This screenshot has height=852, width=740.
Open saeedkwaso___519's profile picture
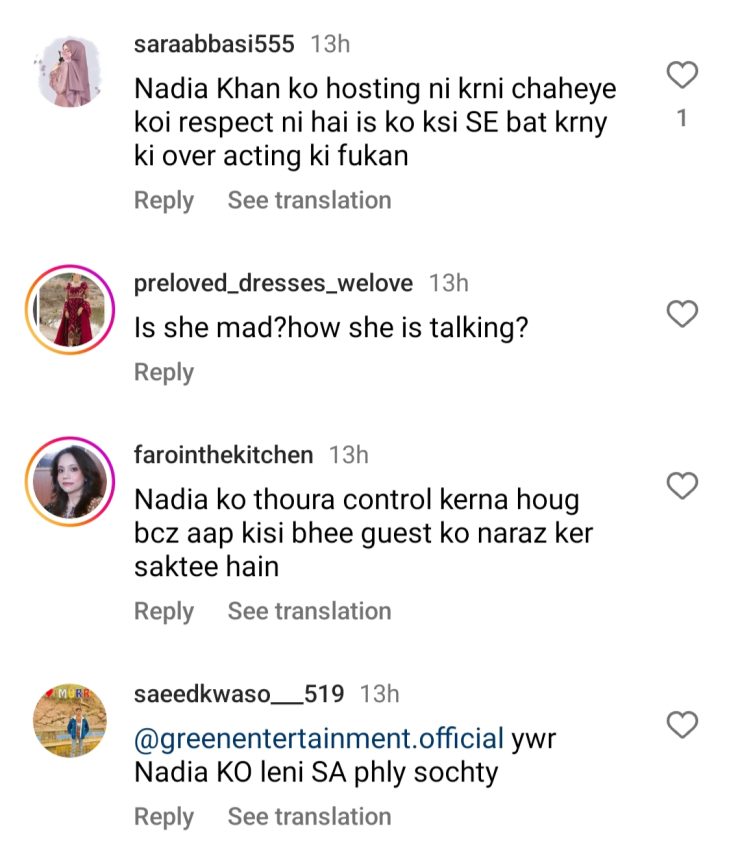[x=69, y=721]
